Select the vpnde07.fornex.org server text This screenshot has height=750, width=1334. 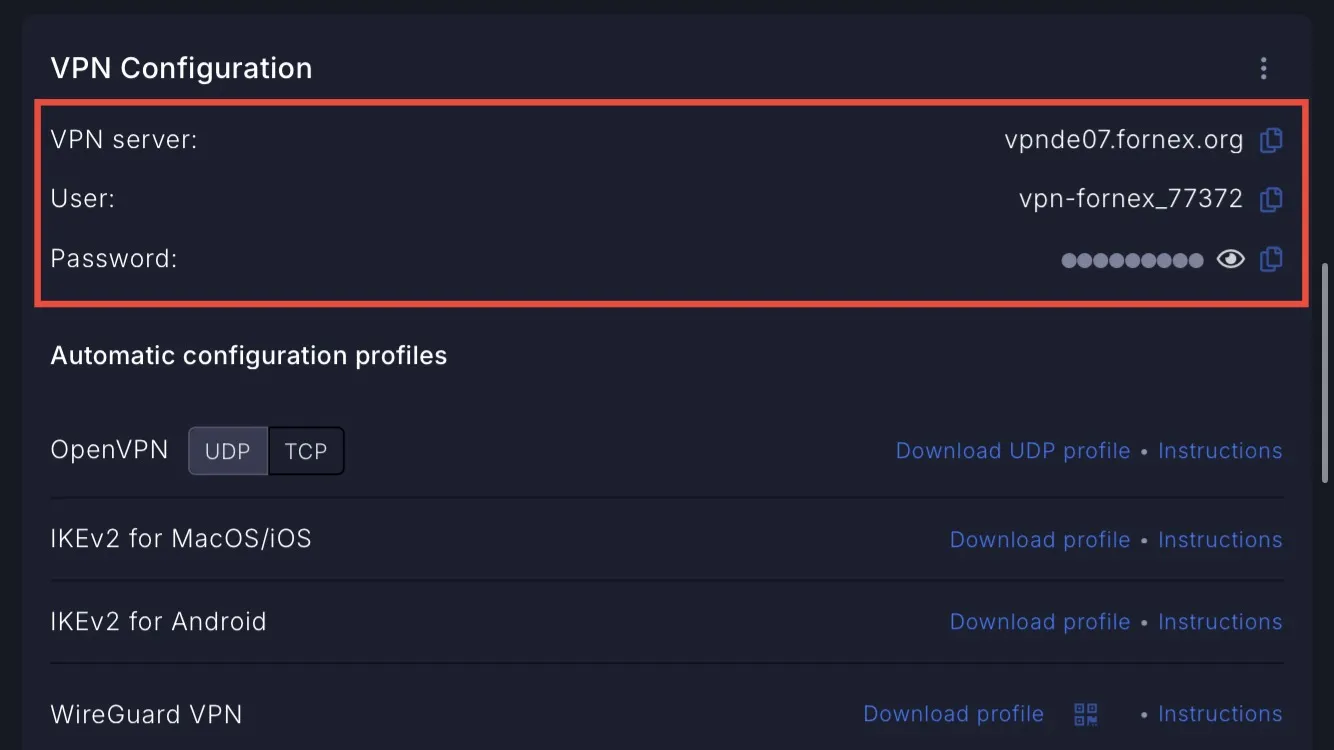click(1124, 140)
